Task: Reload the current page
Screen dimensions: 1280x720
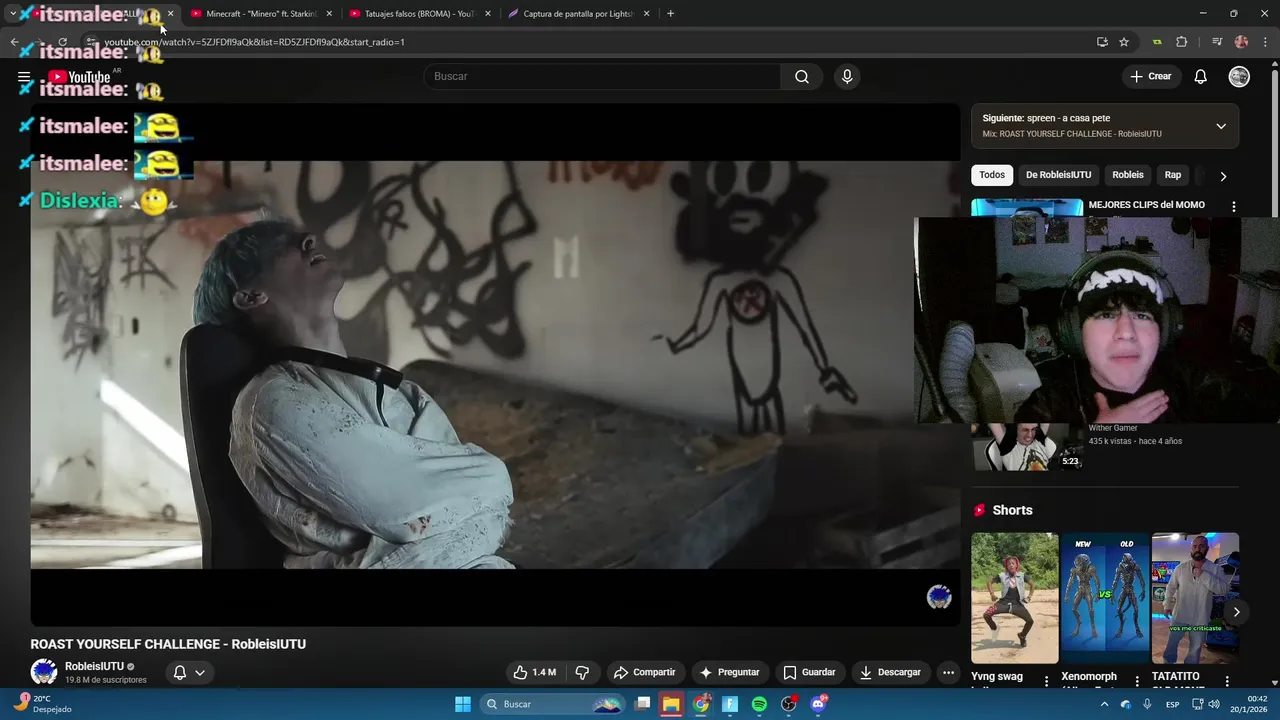Action: [62, 42]
